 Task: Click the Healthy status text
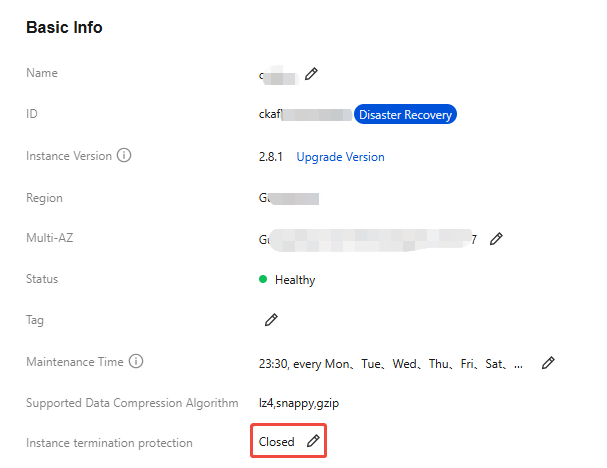295,280
